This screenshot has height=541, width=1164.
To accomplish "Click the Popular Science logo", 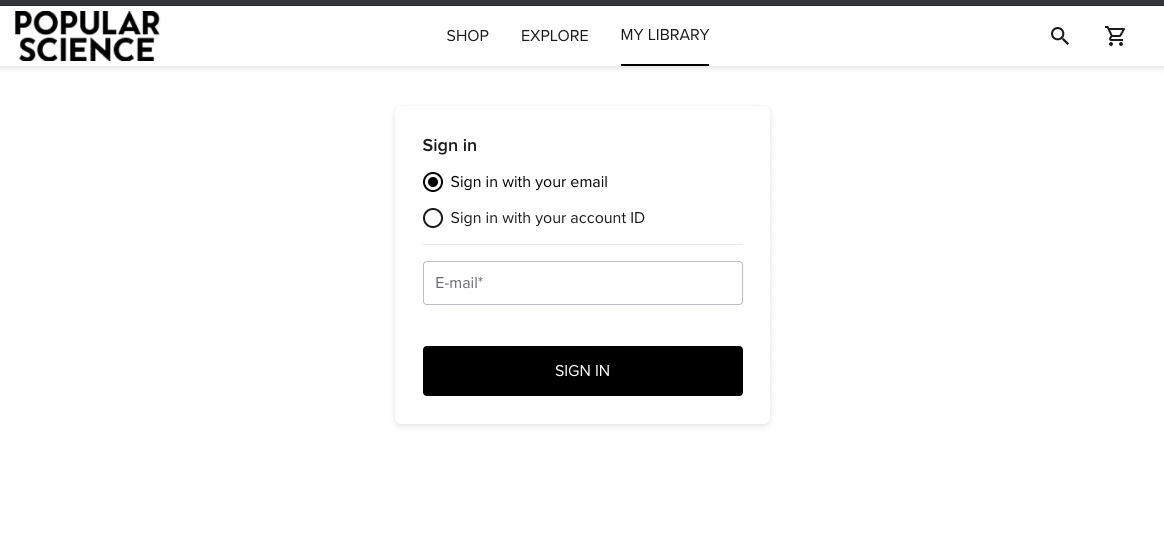I will pyautogui.click(x=87, y=36).
